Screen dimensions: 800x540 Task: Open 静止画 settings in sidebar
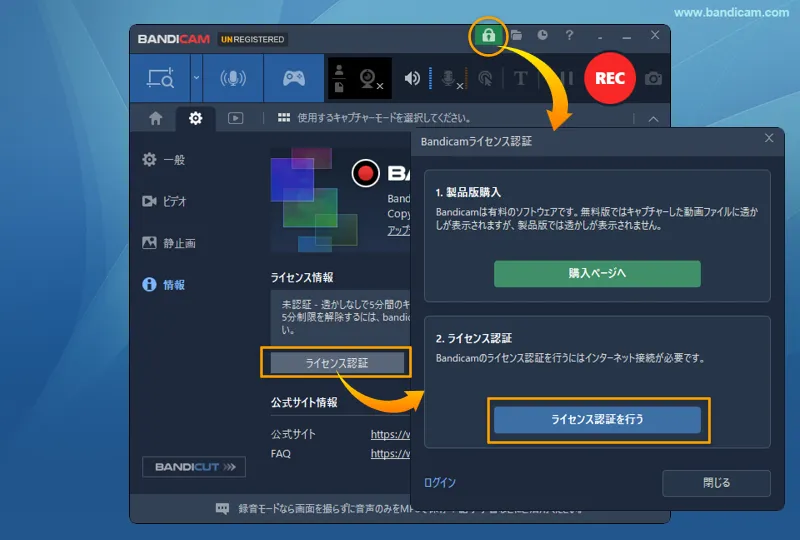click(x=169, y=243)
